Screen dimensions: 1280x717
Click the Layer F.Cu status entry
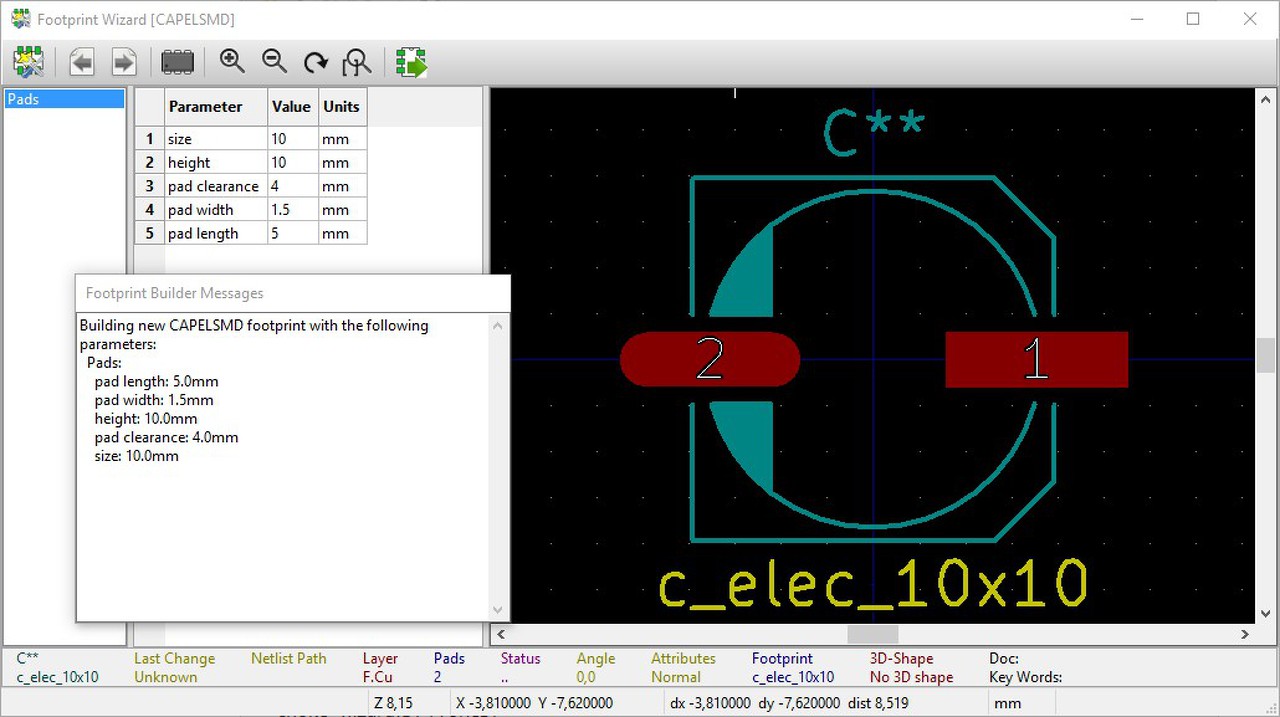380,668
